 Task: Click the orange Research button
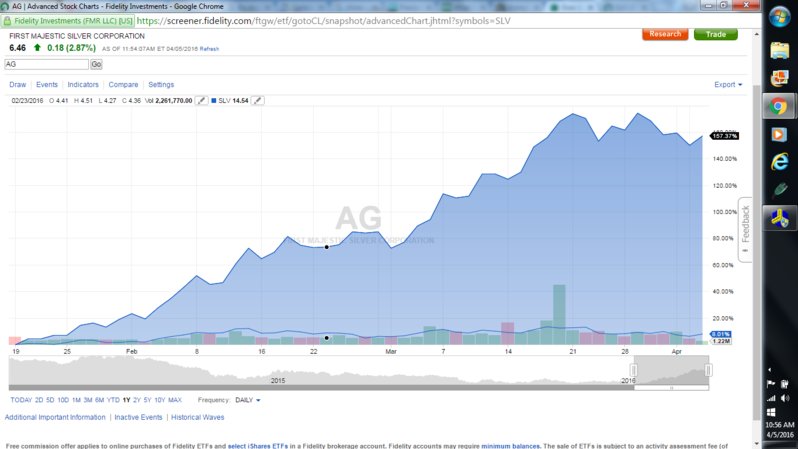tap(665, 34)
